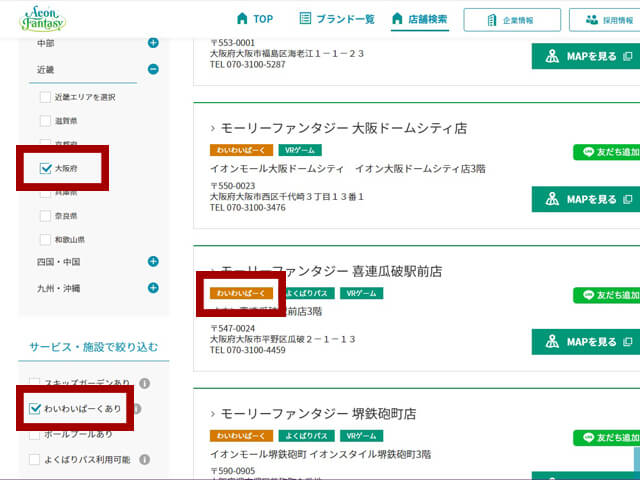
Task: Open 採用情報 recruitment information
Action: click(604, 20)
